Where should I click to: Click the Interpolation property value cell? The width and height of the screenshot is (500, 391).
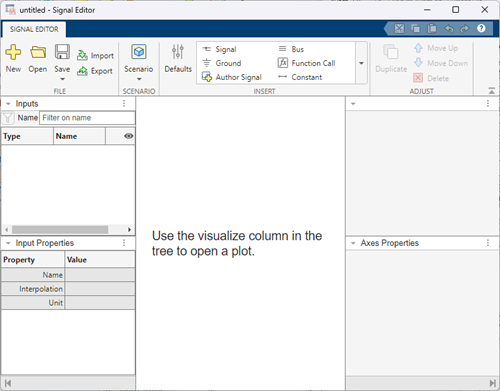[100, 289]
